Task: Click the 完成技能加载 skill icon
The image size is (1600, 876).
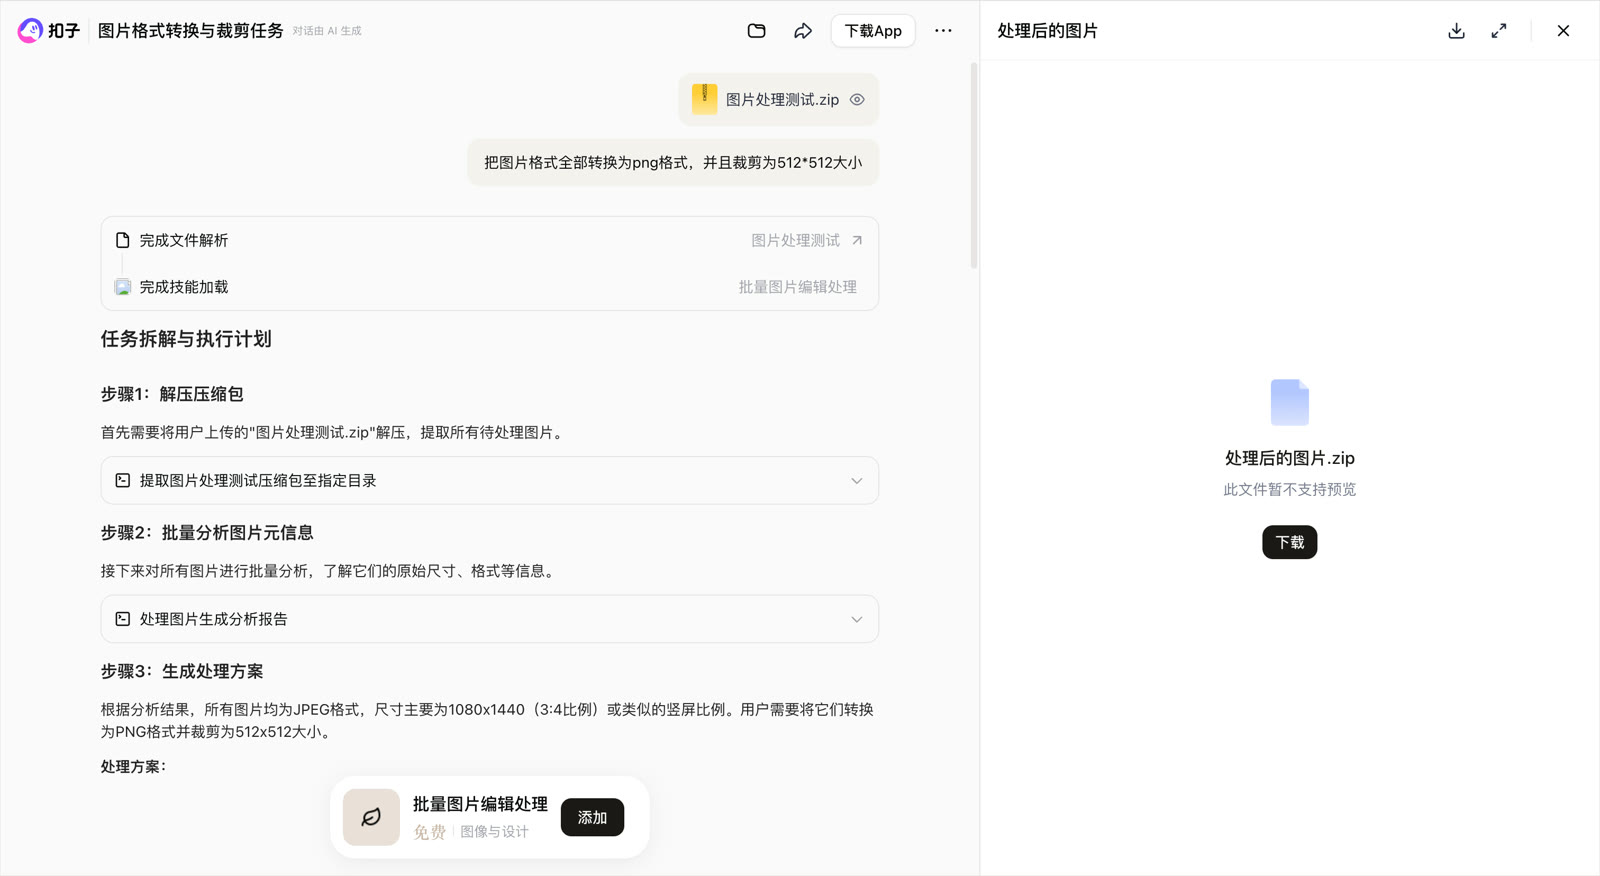Action: (x=123, y=287)
